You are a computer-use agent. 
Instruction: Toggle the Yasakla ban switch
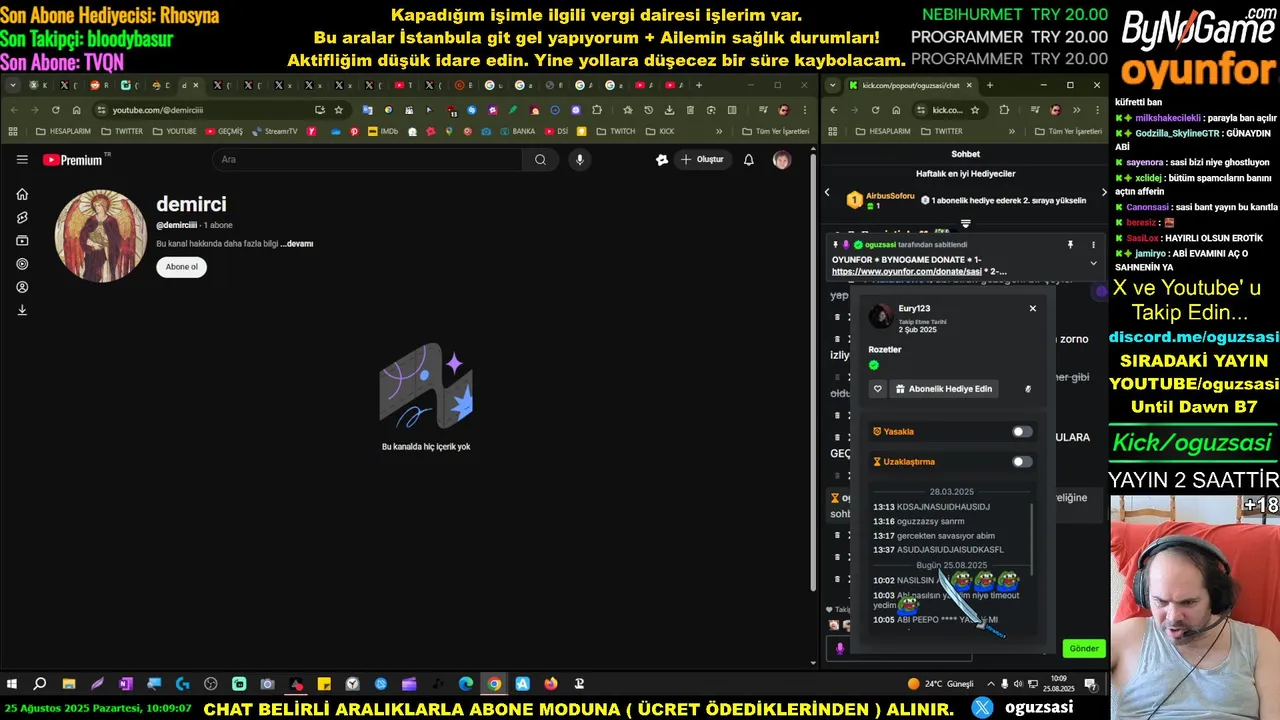tap(1022, 432)
